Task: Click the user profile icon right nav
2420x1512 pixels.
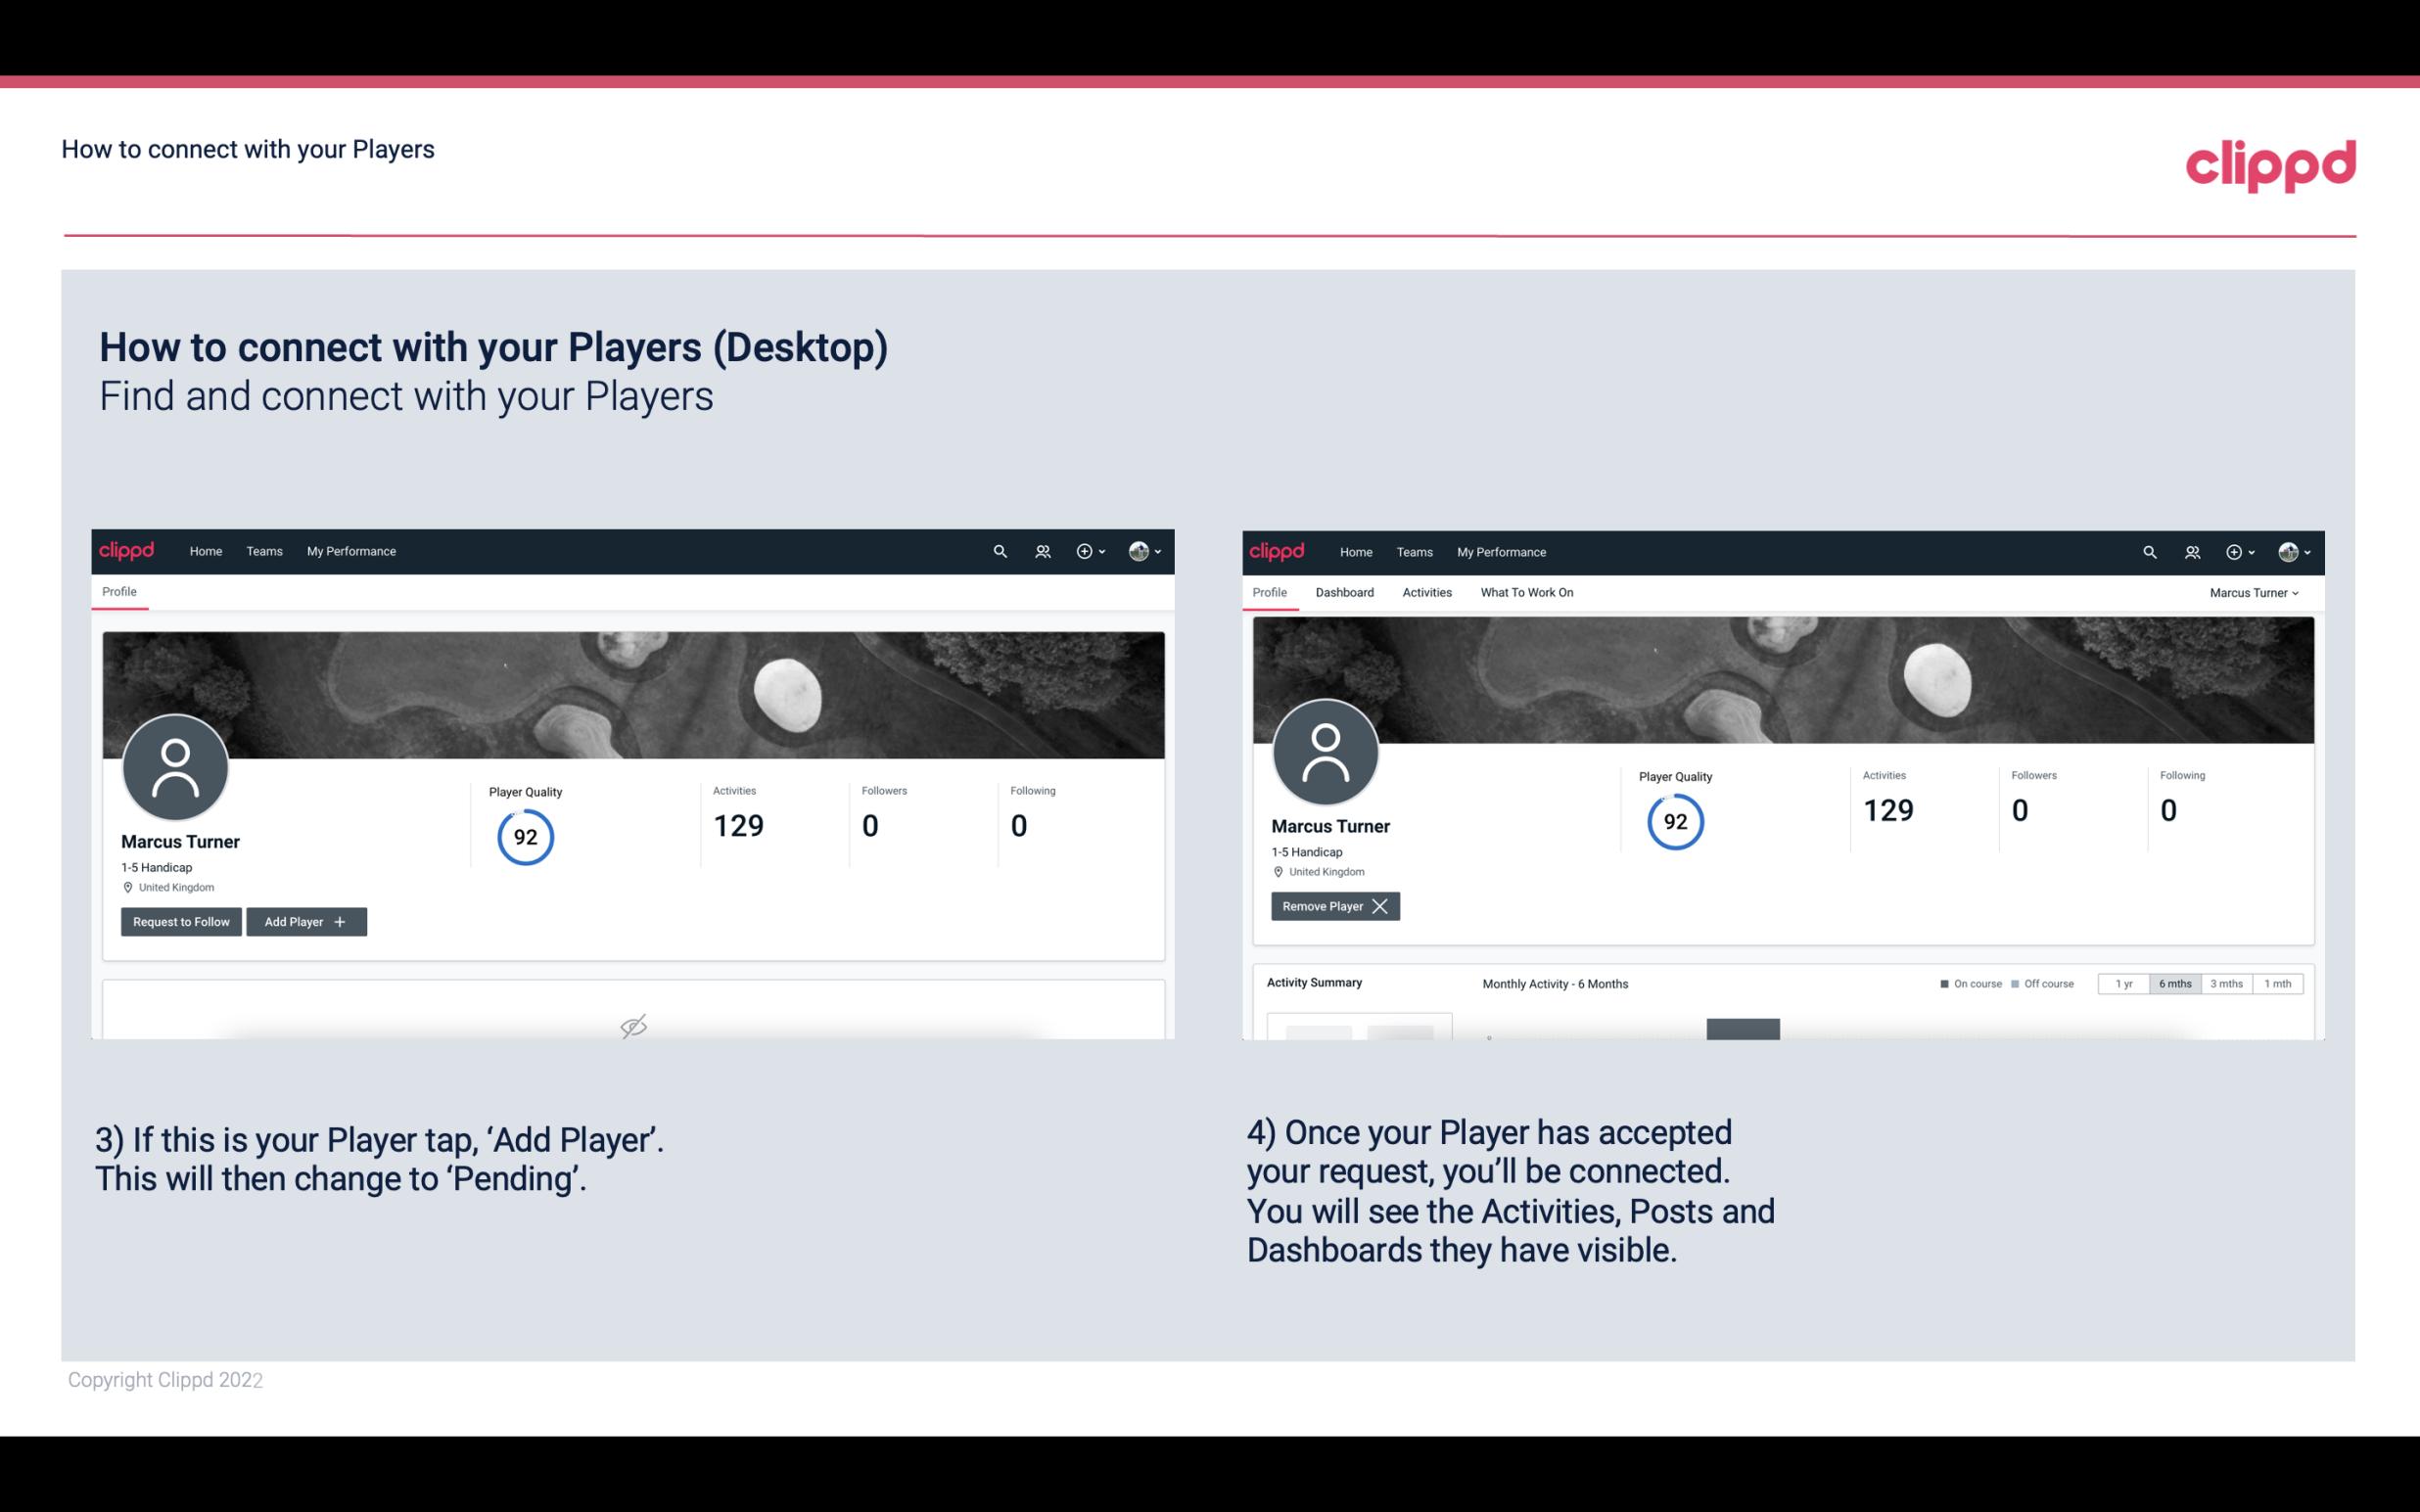Action: 2291,550
